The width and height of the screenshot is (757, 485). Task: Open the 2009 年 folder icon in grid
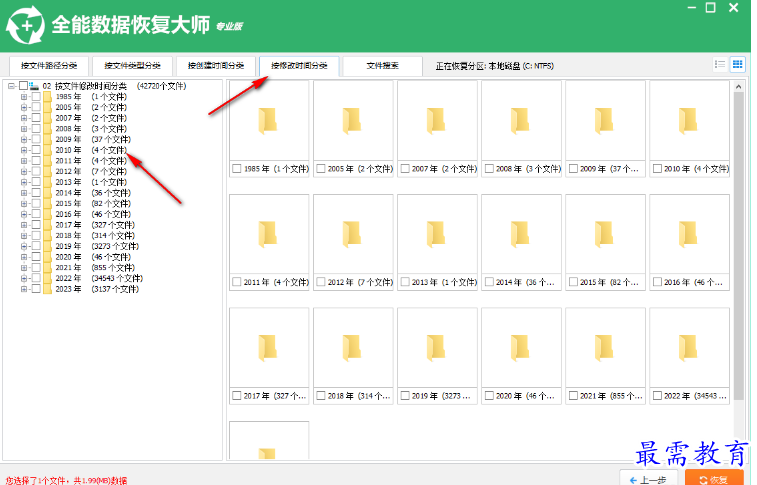604,120
